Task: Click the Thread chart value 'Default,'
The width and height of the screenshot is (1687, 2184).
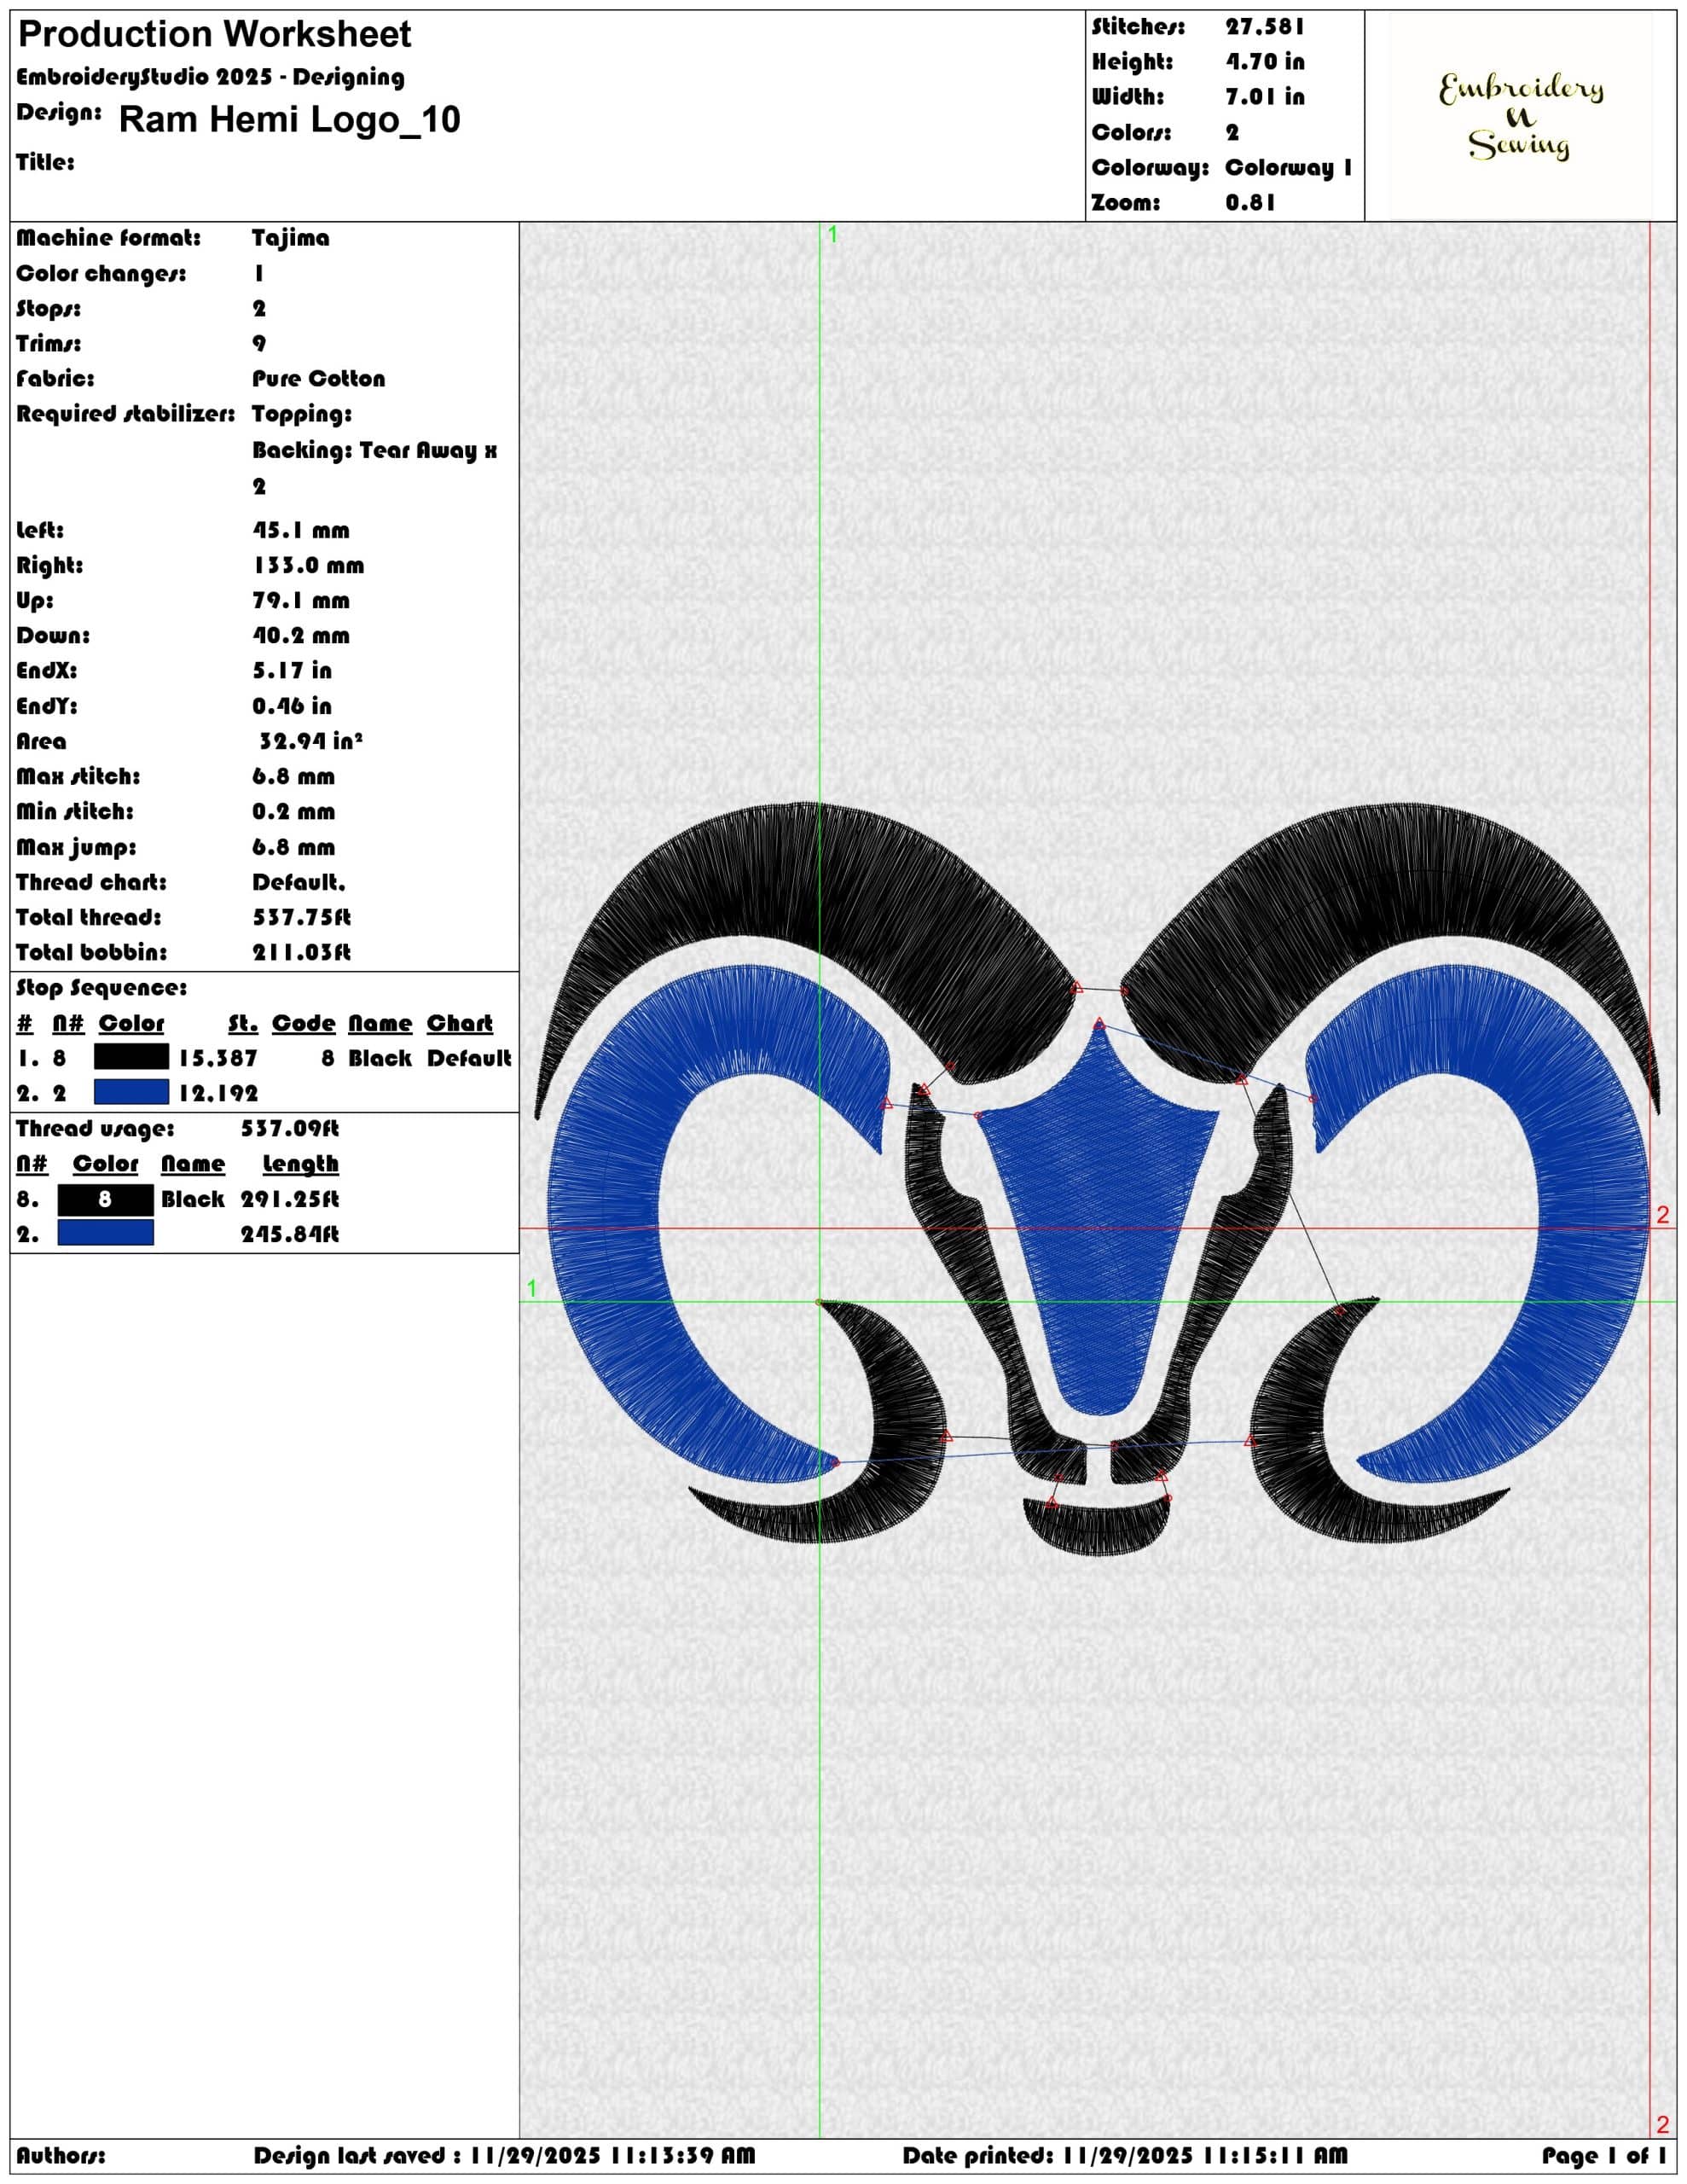Action: pyautogui.click(x=298, y=882)
